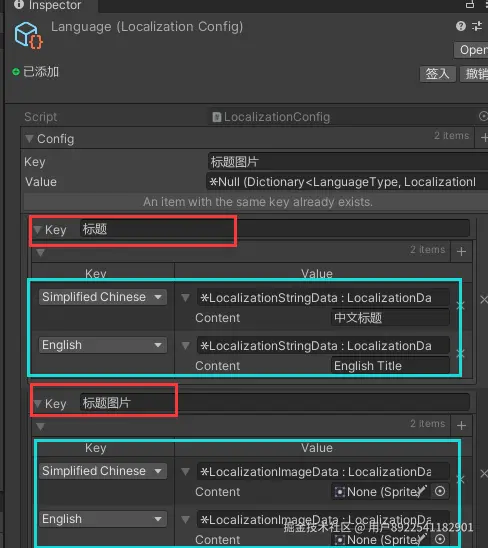Viewport: 488px width, 548px height.
Task: Click the Null Dictionary value field
Action: [348, 182]
